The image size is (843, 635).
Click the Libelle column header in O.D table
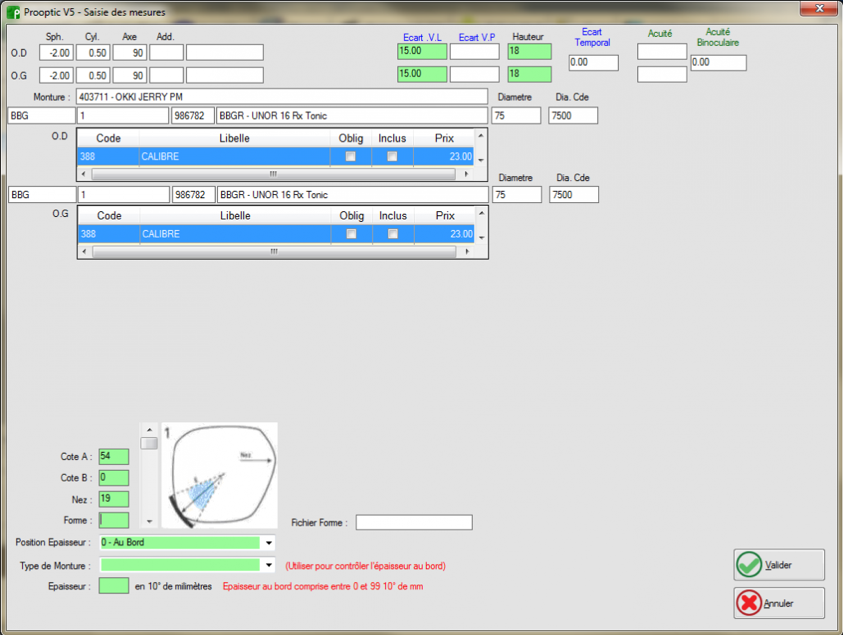234,138
